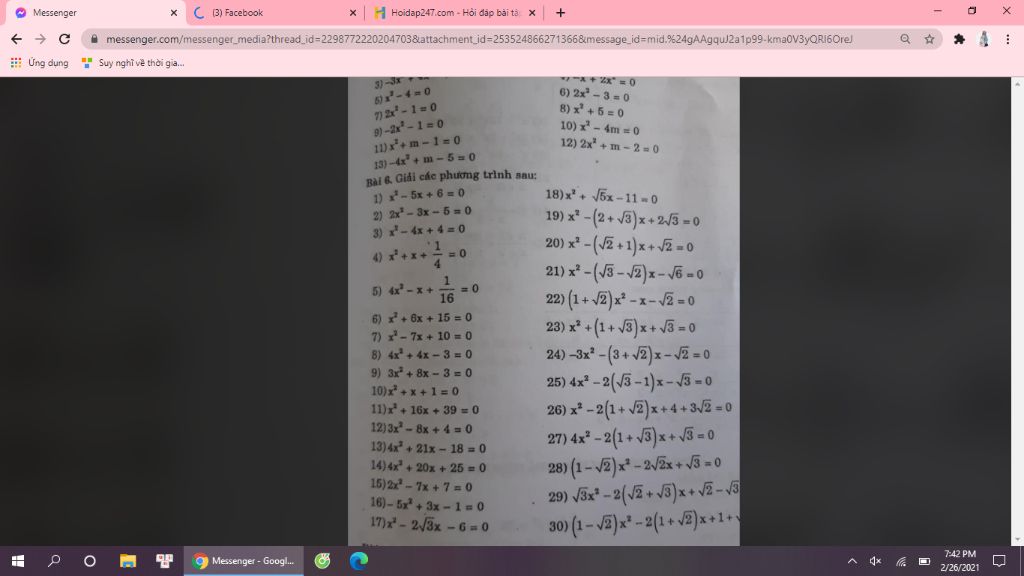The image size is (1024, 576).
Task: View site security lock information
Action: tap(94, 39)
